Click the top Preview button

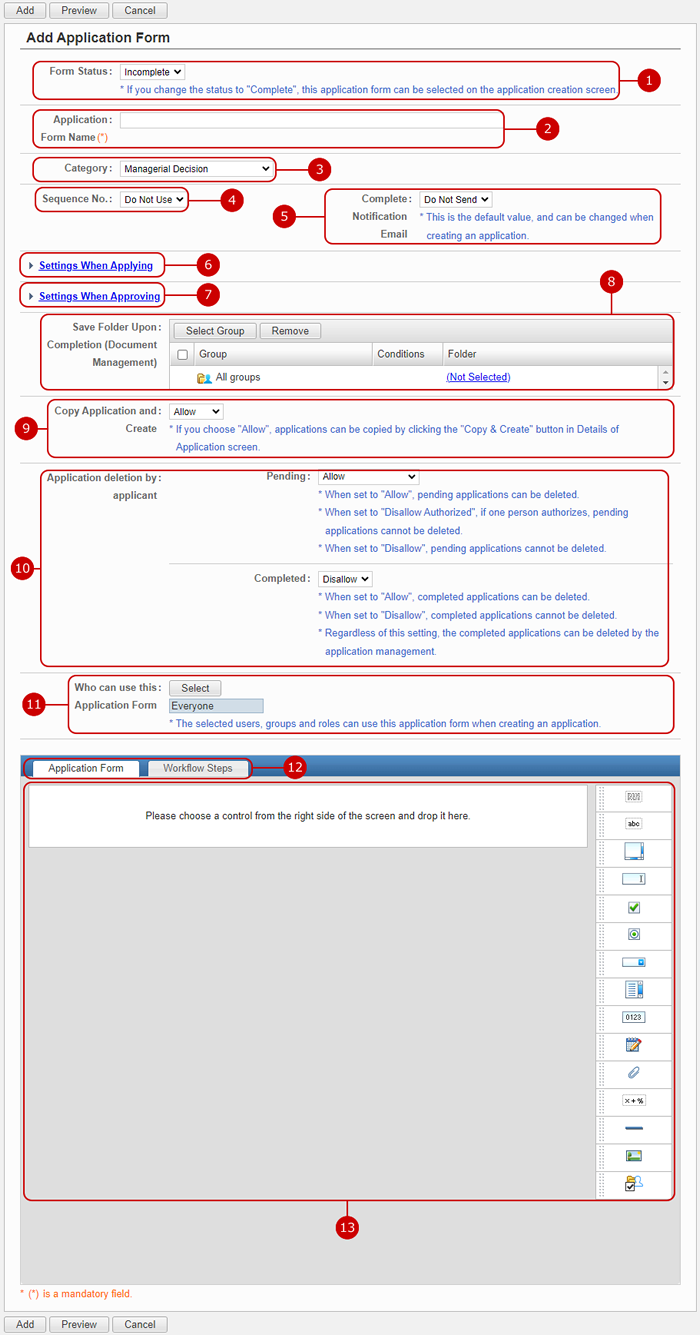79,10
